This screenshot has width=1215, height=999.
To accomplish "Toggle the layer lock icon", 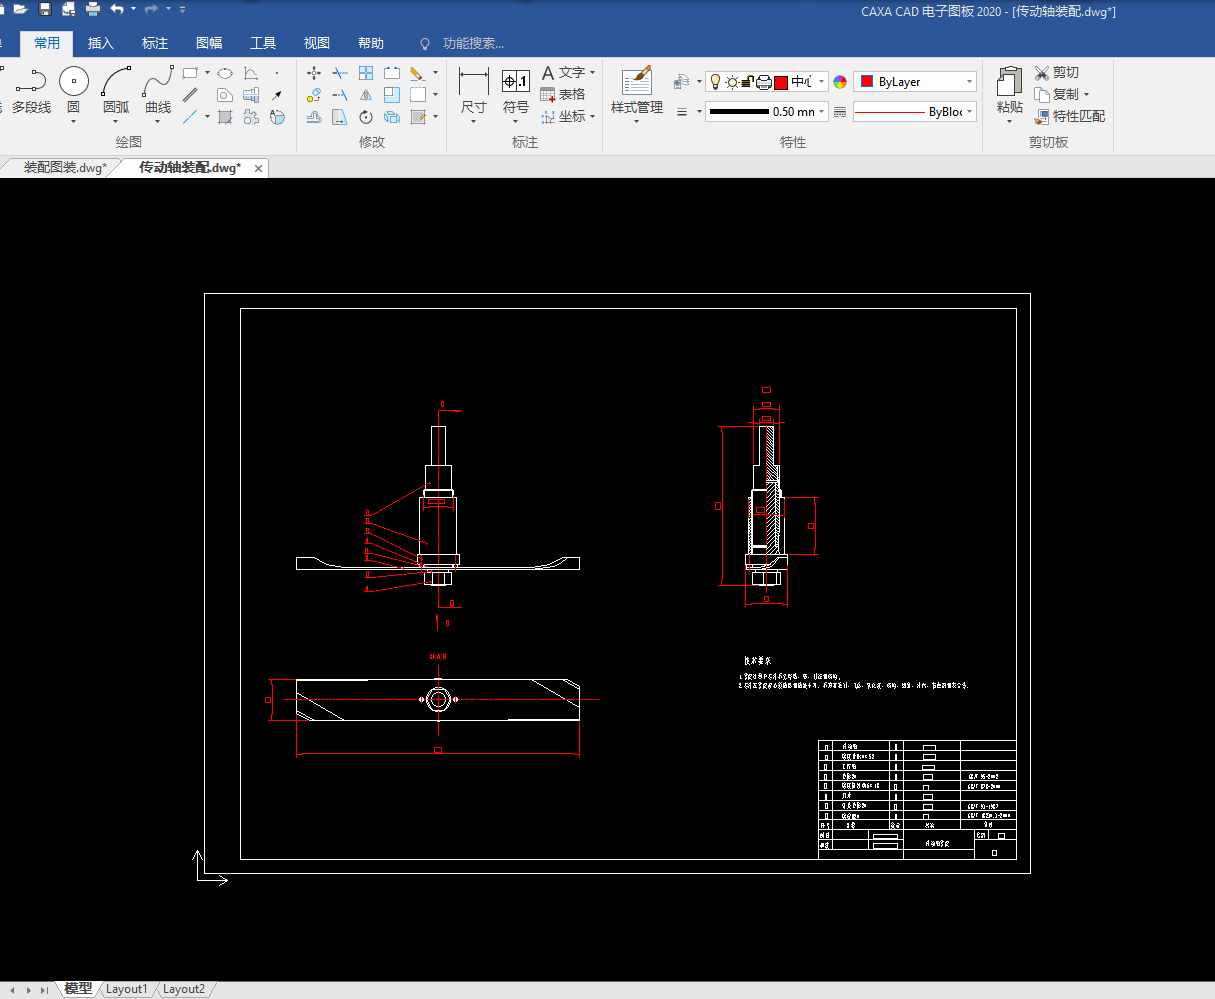I will pyautogui.click(x=747, y=82).
